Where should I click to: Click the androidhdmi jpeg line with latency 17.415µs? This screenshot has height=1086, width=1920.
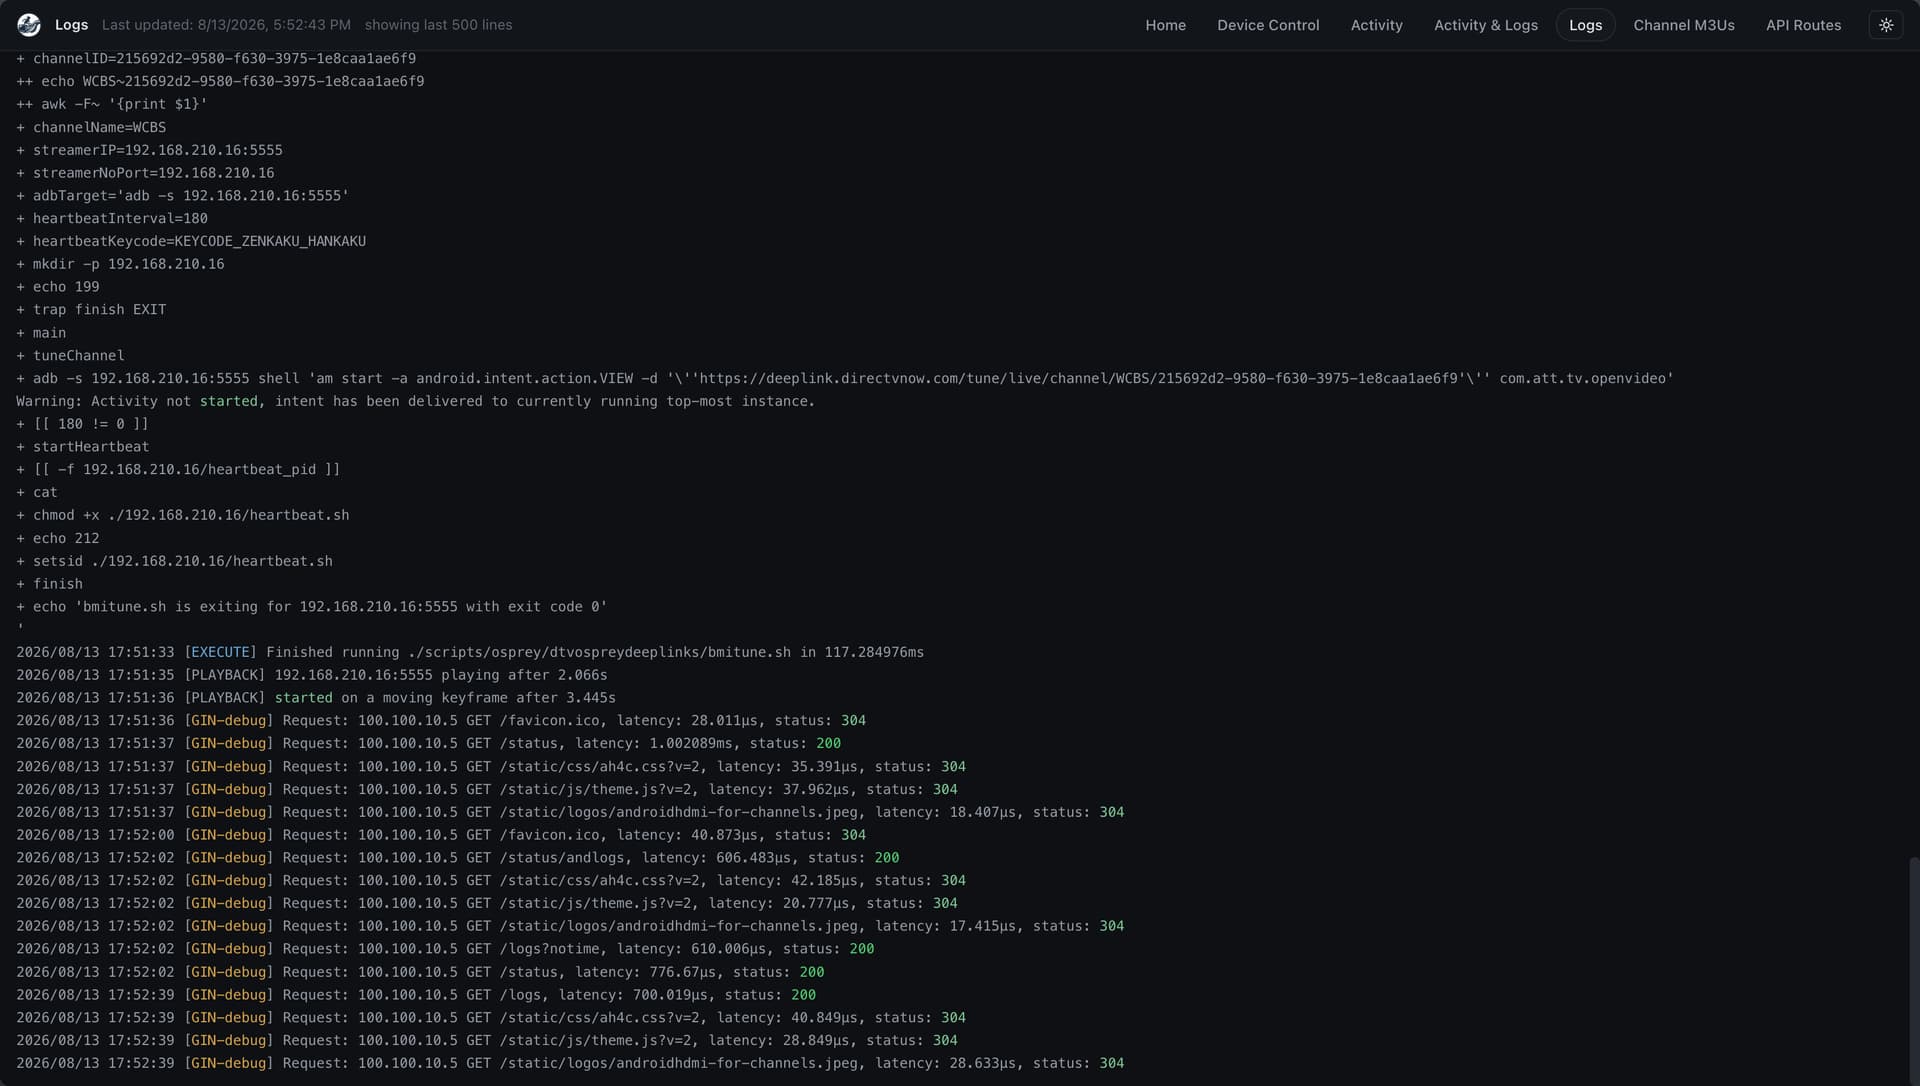(x=570, y=927)
